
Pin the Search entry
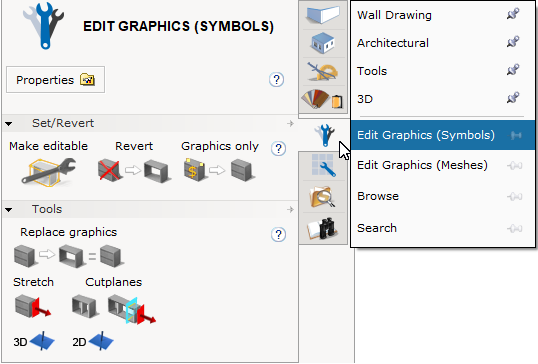coord(515,228)
